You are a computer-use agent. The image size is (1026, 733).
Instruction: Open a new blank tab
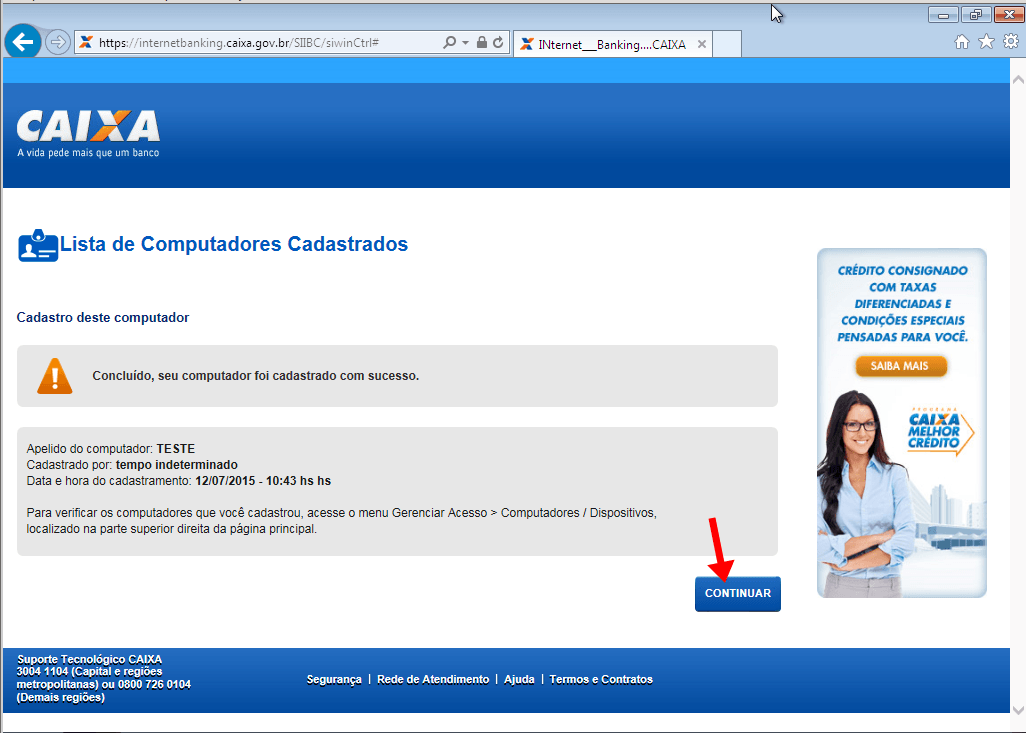click(x=727, y=45)
